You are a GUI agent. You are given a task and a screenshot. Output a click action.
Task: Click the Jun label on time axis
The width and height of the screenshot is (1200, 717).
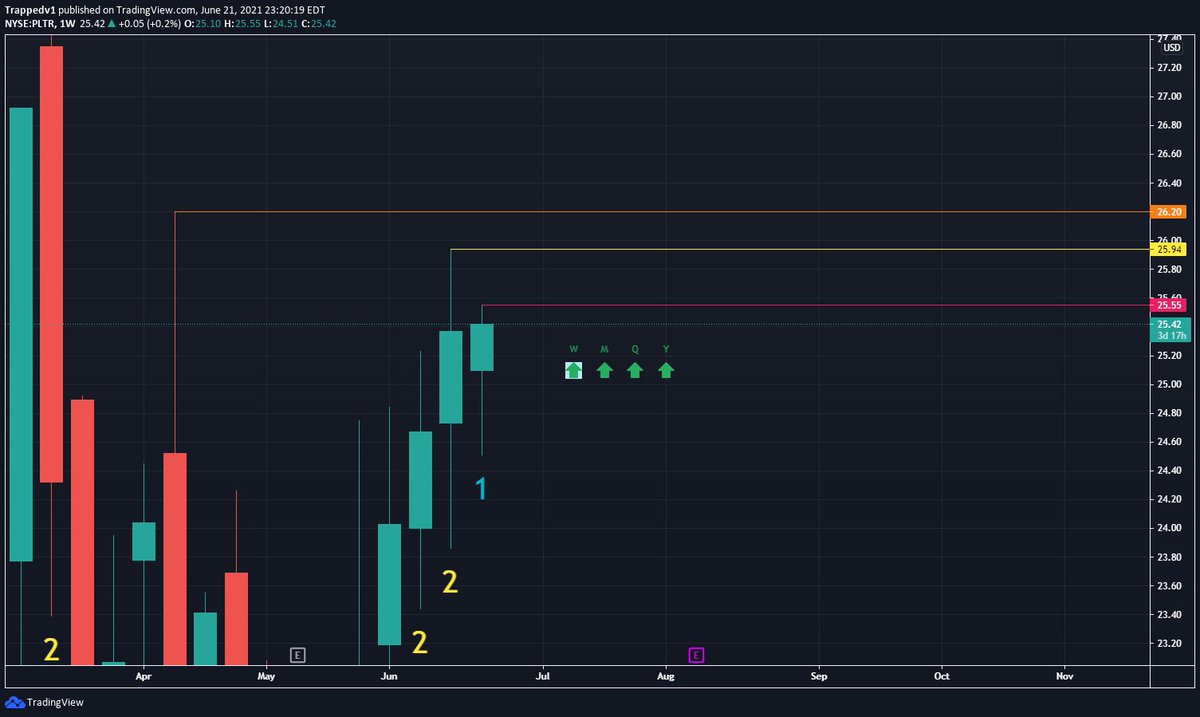click(389, 676)
